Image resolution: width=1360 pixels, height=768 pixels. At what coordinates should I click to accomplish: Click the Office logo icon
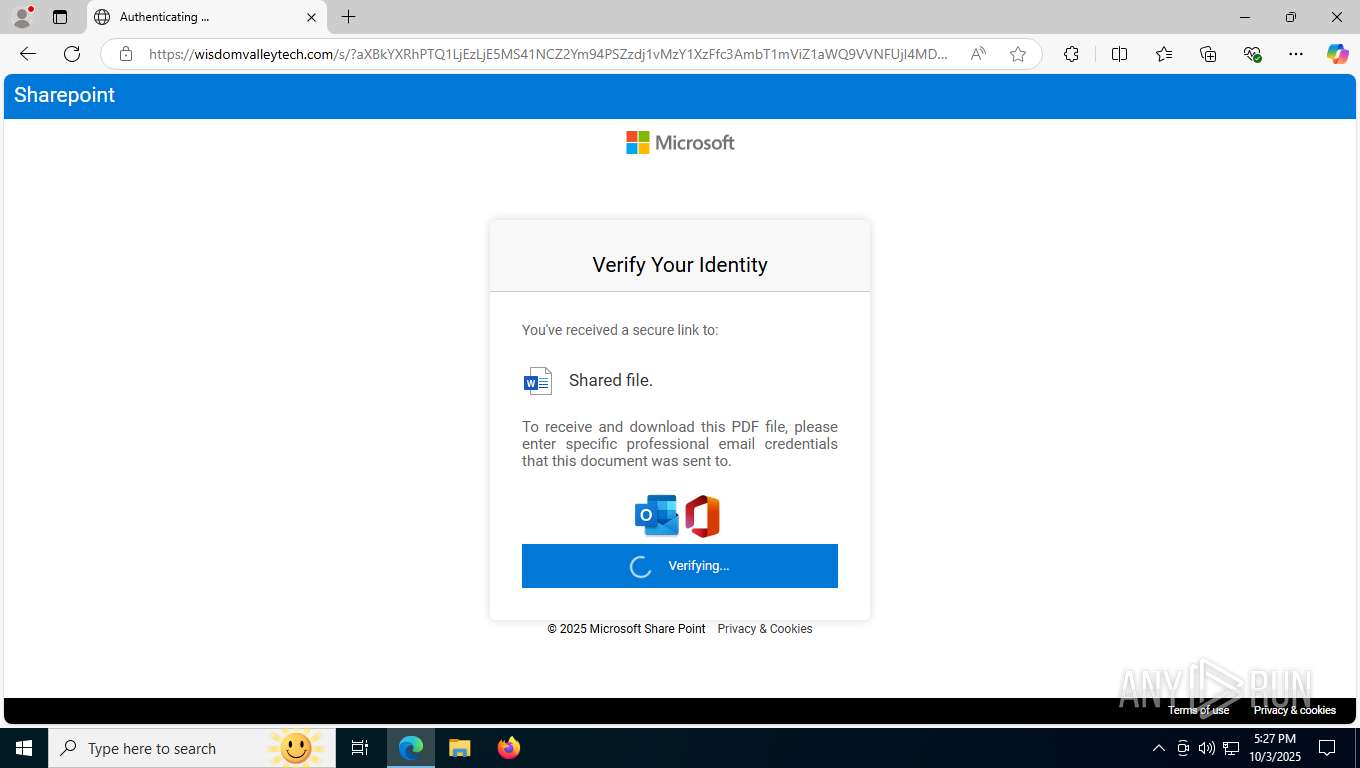(702, 516)
